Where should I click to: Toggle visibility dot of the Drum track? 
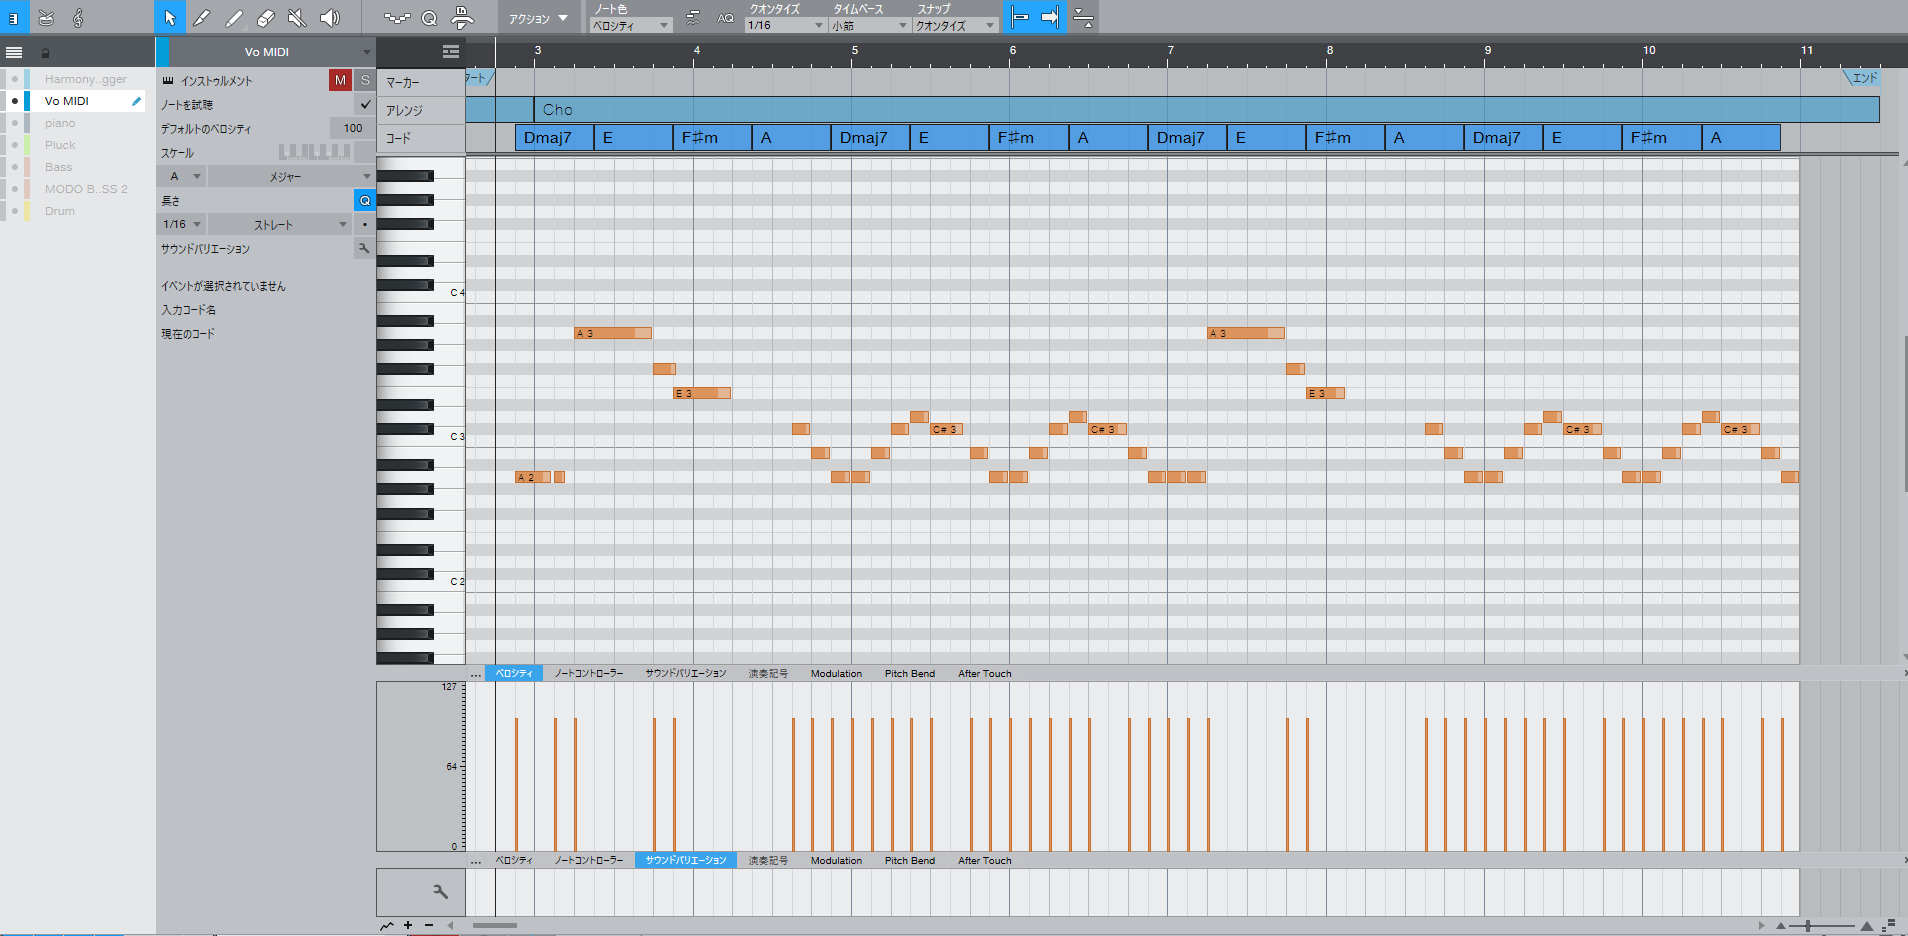click(x=14, y=211)
